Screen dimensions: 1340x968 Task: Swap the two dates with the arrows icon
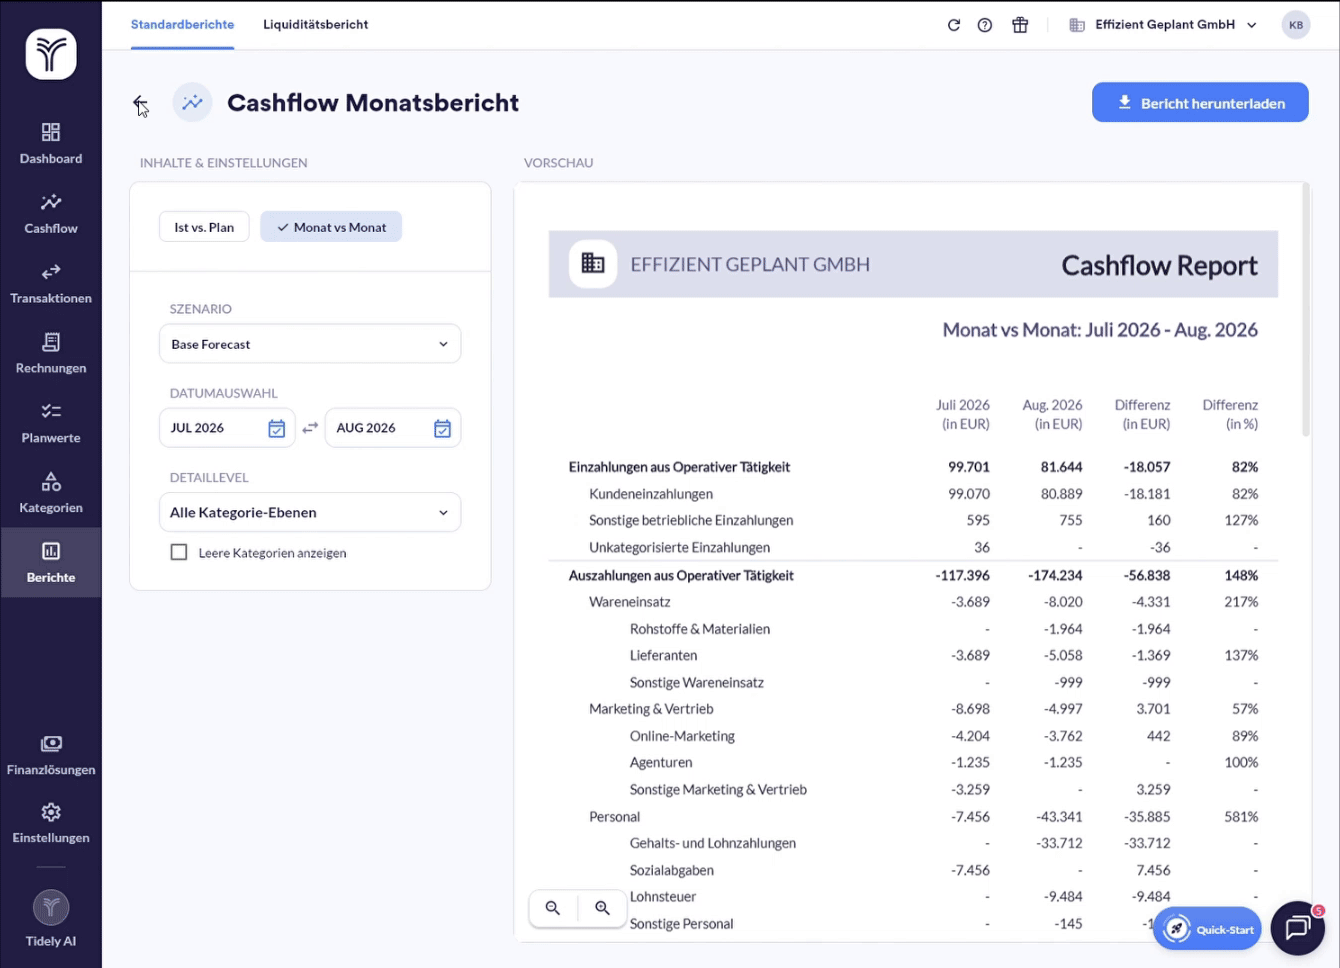[x=310, y=428]
